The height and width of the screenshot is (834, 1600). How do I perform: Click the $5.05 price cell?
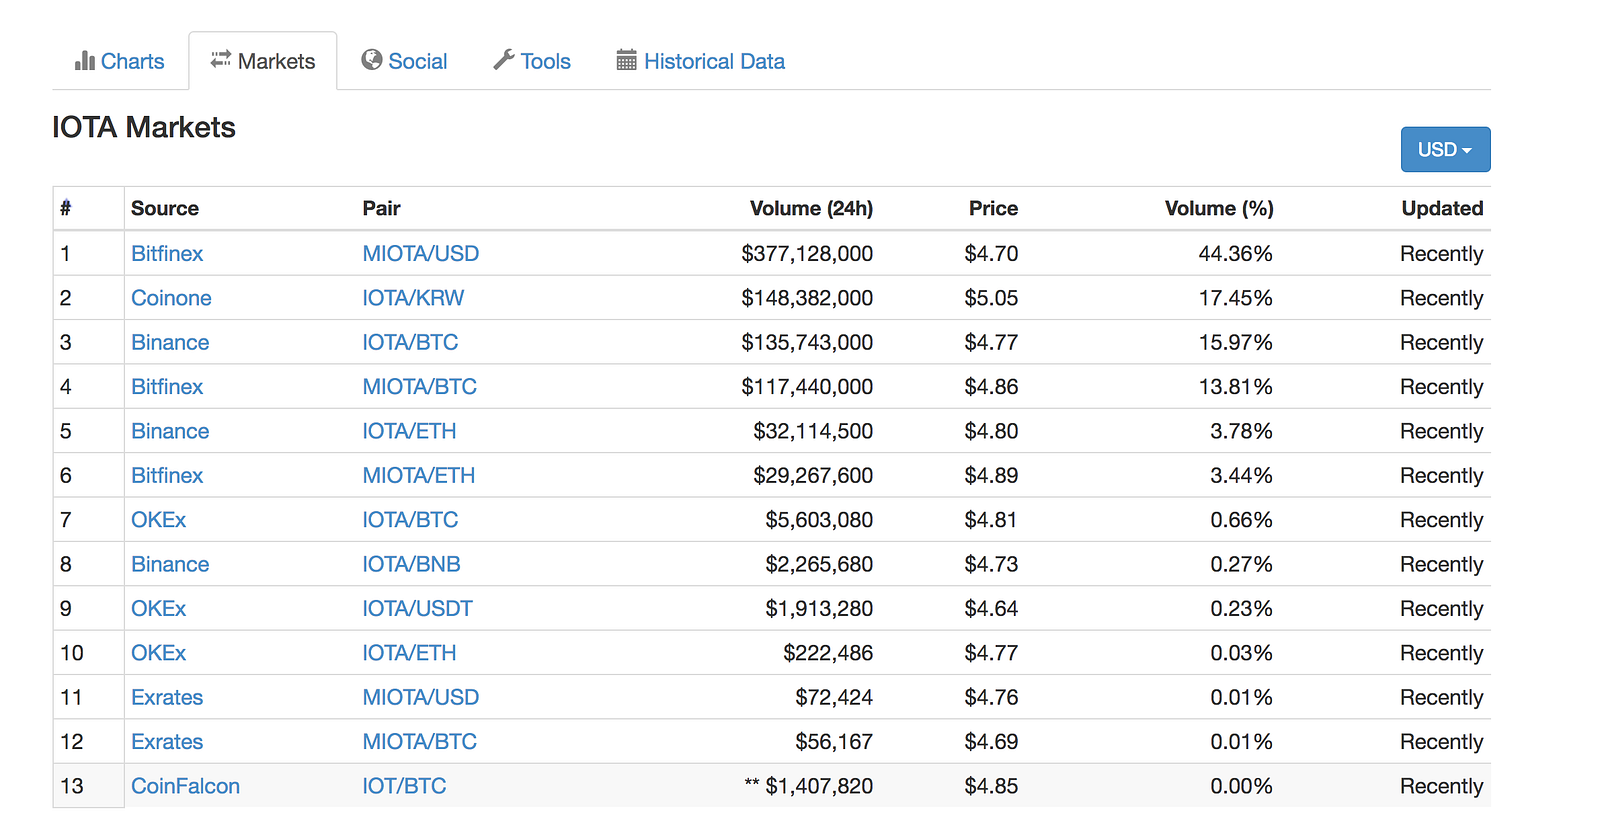click(991, 298)
